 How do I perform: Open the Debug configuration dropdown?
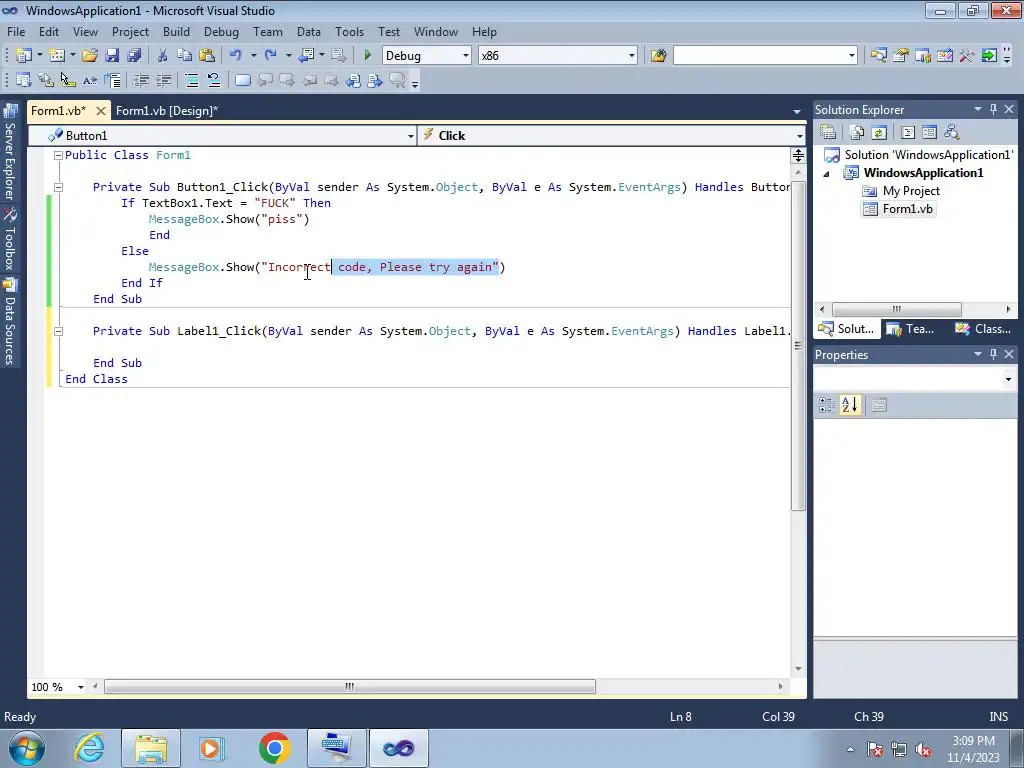[x=466, y=56]
